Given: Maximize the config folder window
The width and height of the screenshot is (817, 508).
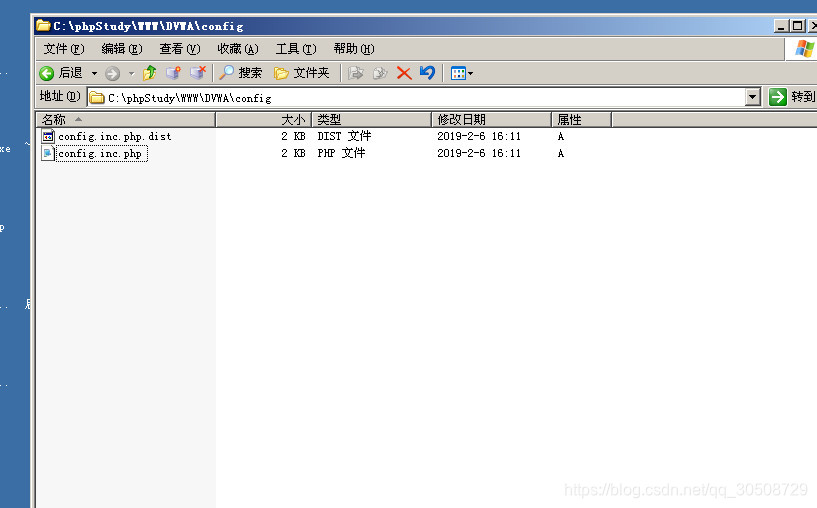Looking at the screenshot, I should click(797, 26).
